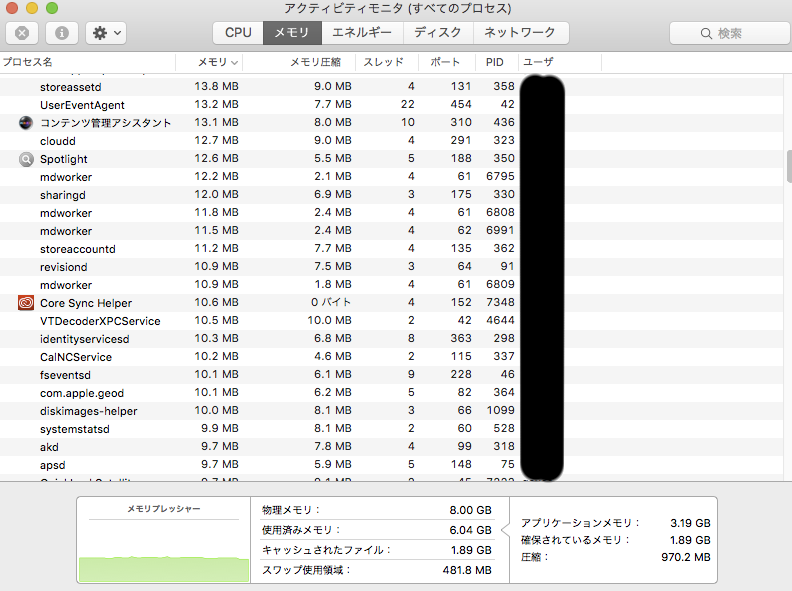Viewport: 792px width, 591px height.
Task: Click the 確保されているメモリ 1.89 GB entry
Action: [x=616, y=540]
